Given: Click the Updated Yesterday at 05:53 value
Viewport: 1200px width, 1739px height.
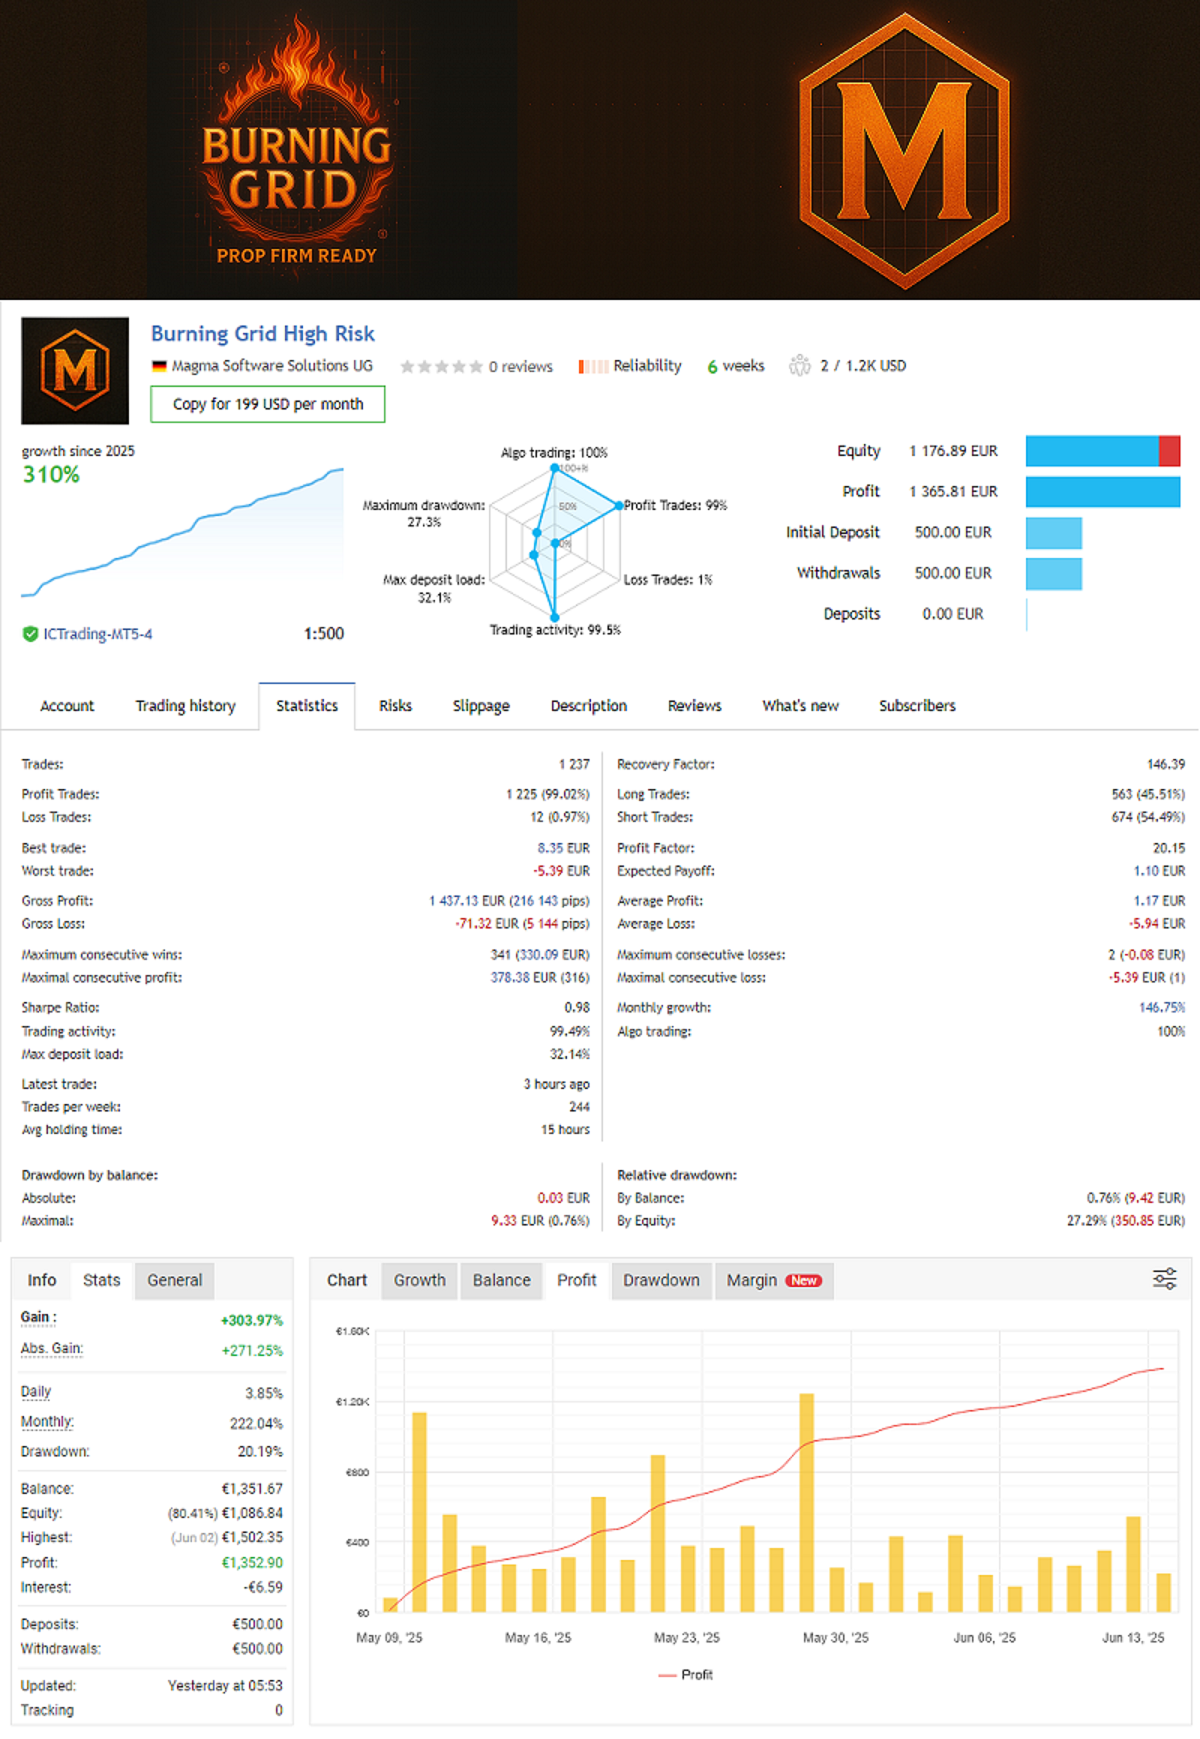Looking at the screenshot, I should 225,1685.
